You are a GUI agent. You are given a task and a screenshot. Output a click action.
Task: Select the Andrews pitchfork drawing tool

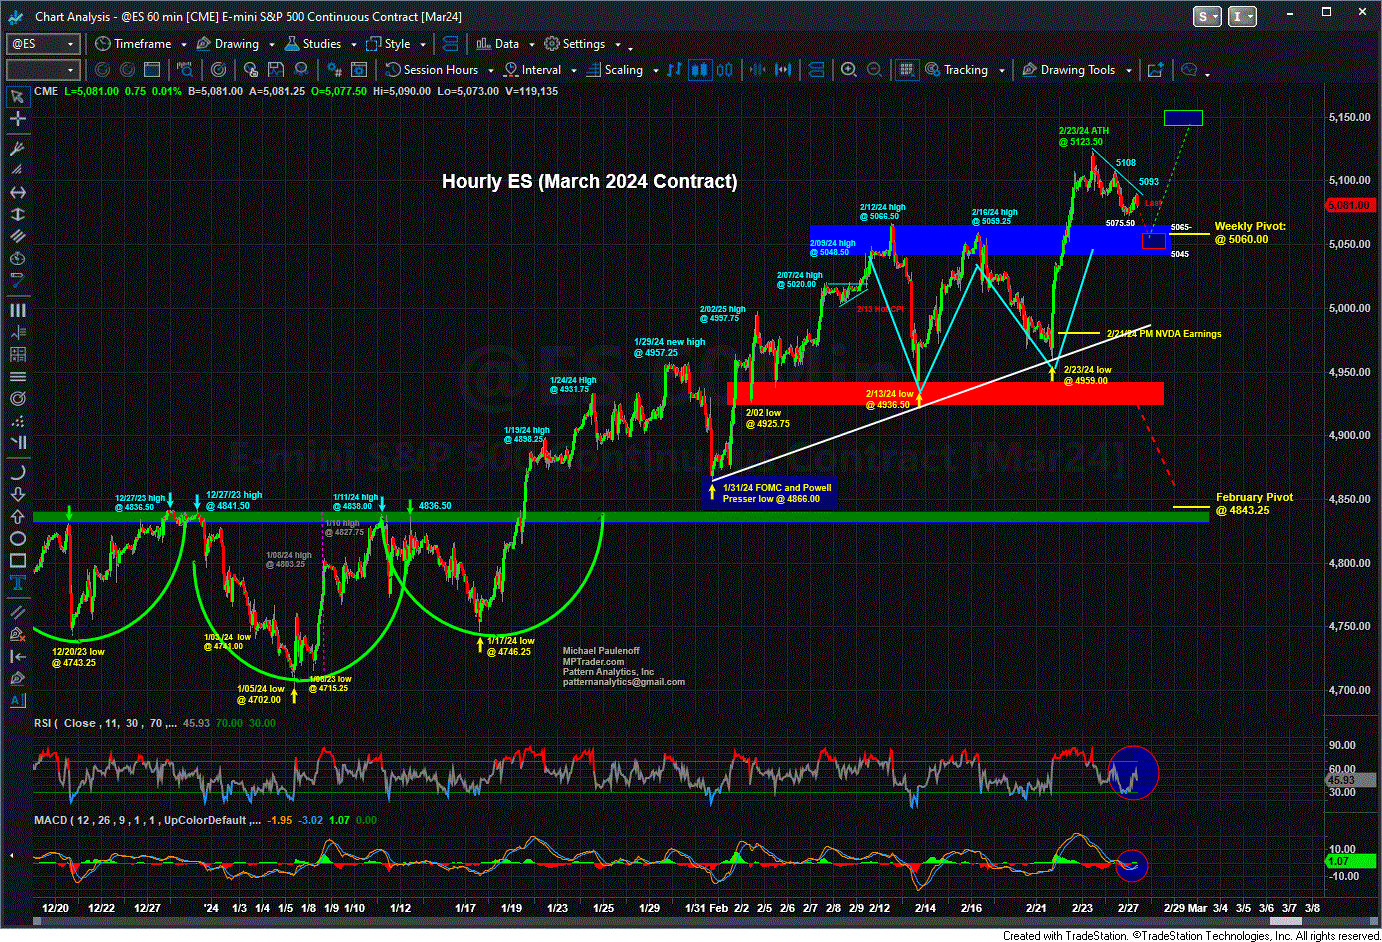click(17, 148)
